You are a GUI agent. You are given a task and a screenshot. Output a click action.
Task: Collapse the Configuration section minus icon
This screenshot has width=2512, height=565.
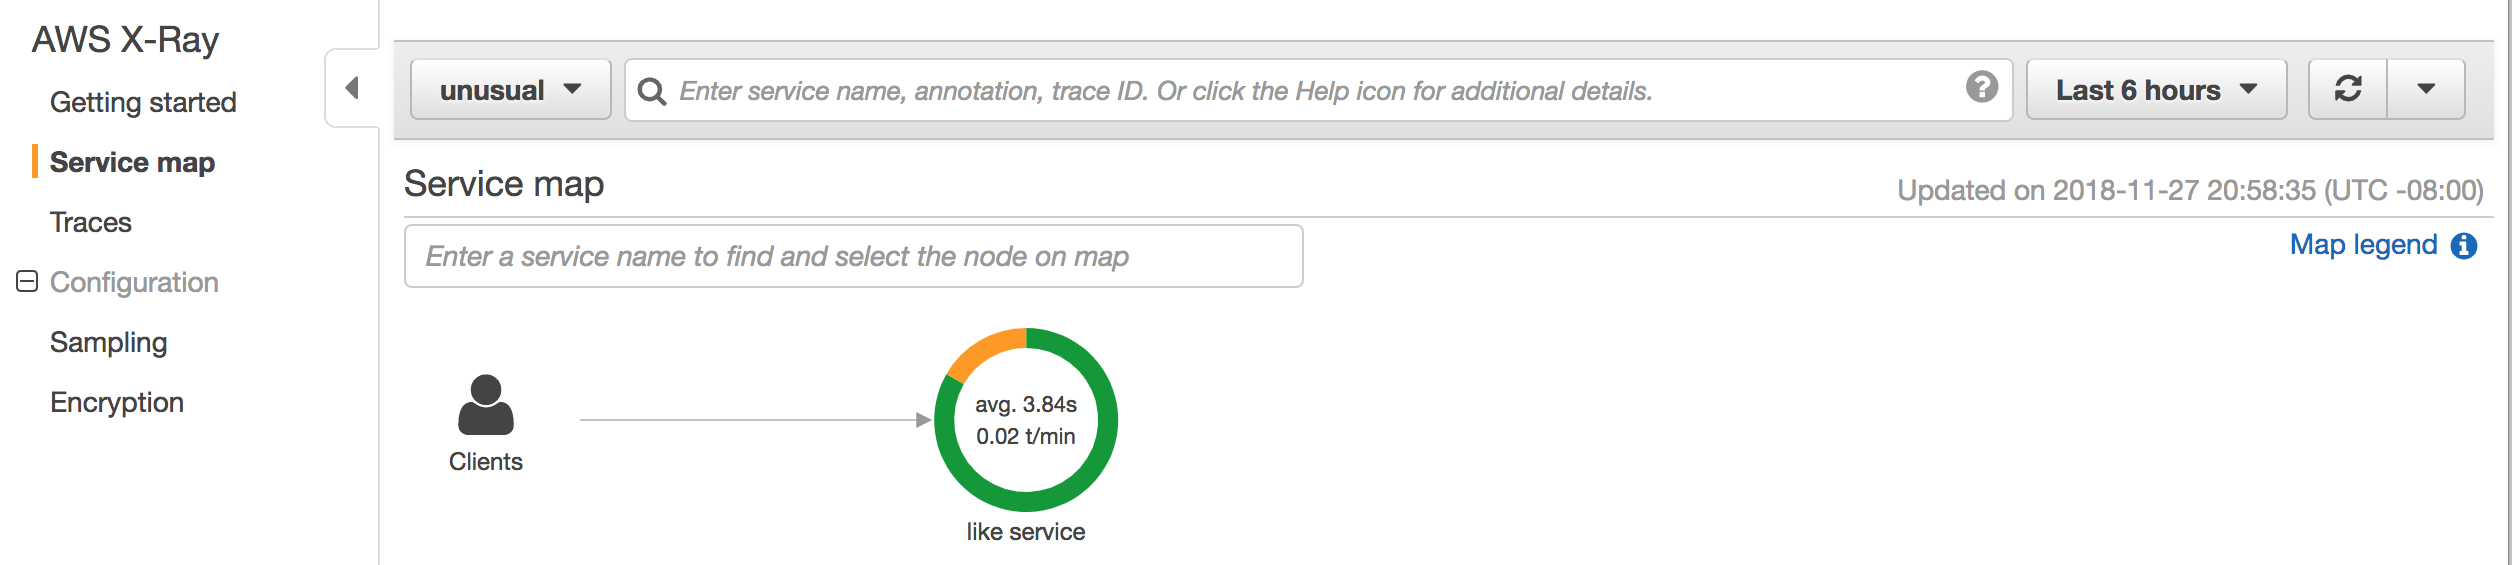point(27,282)
